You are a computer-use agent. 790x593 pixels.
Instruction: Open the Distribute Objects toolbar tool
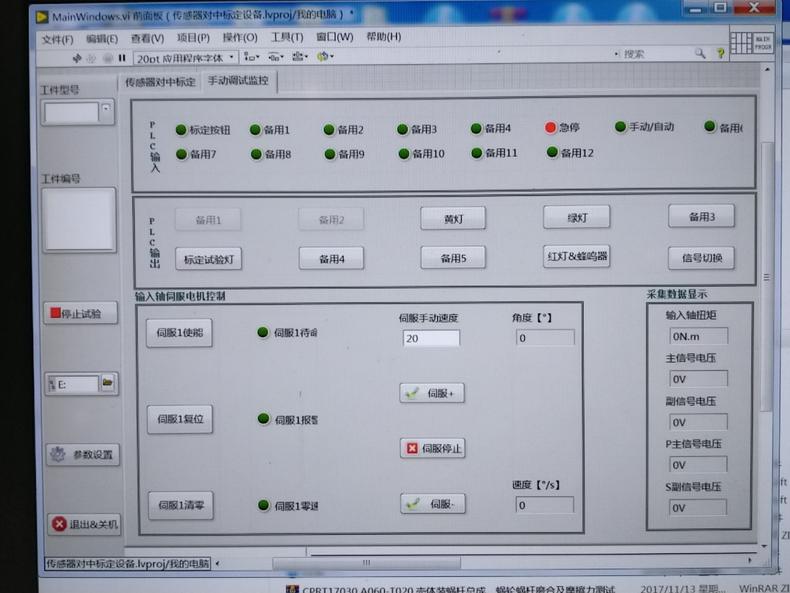[275, 57]
